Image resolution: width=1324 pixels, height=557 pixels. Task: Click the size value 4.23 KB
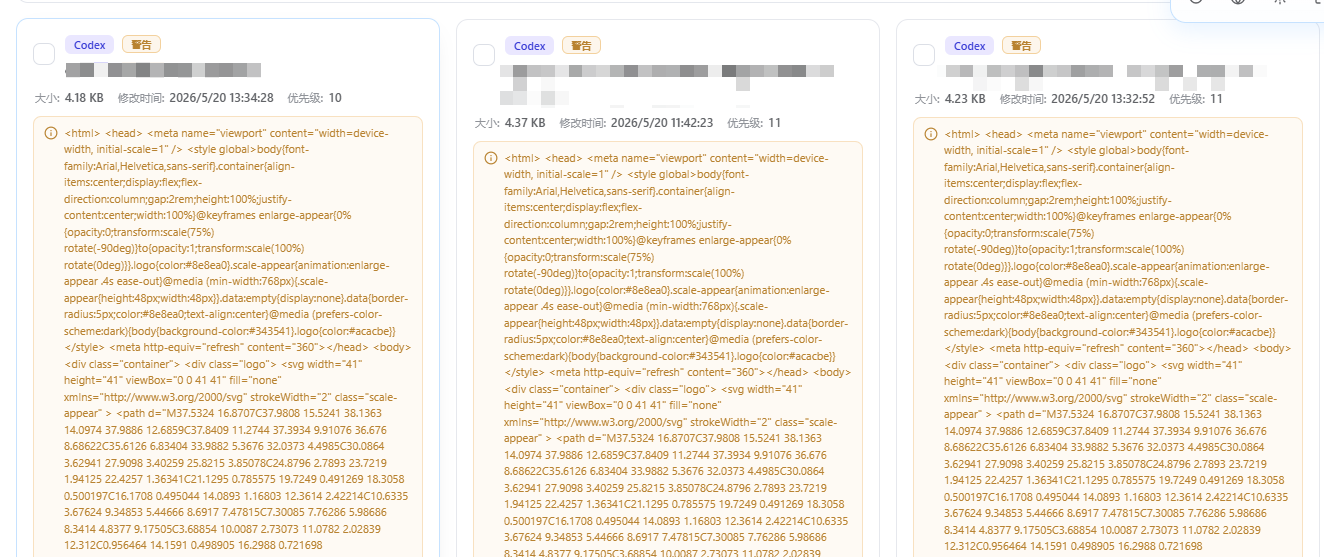(x=965, y=99)
